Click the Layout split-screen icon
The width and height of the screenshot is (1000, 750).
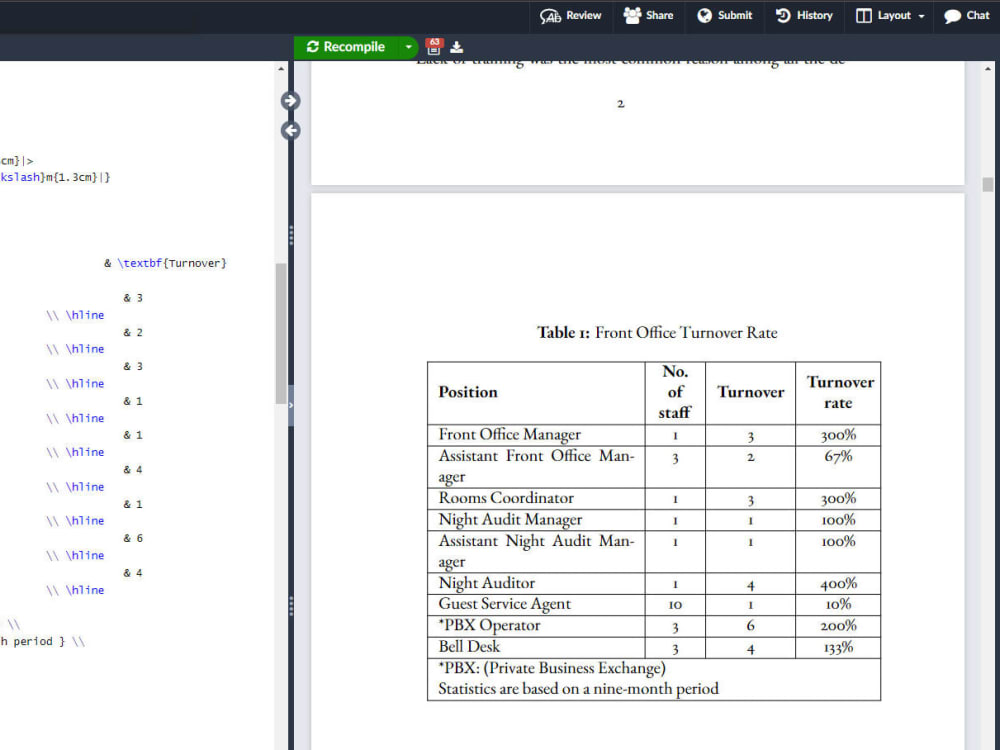tap(865, 15)
